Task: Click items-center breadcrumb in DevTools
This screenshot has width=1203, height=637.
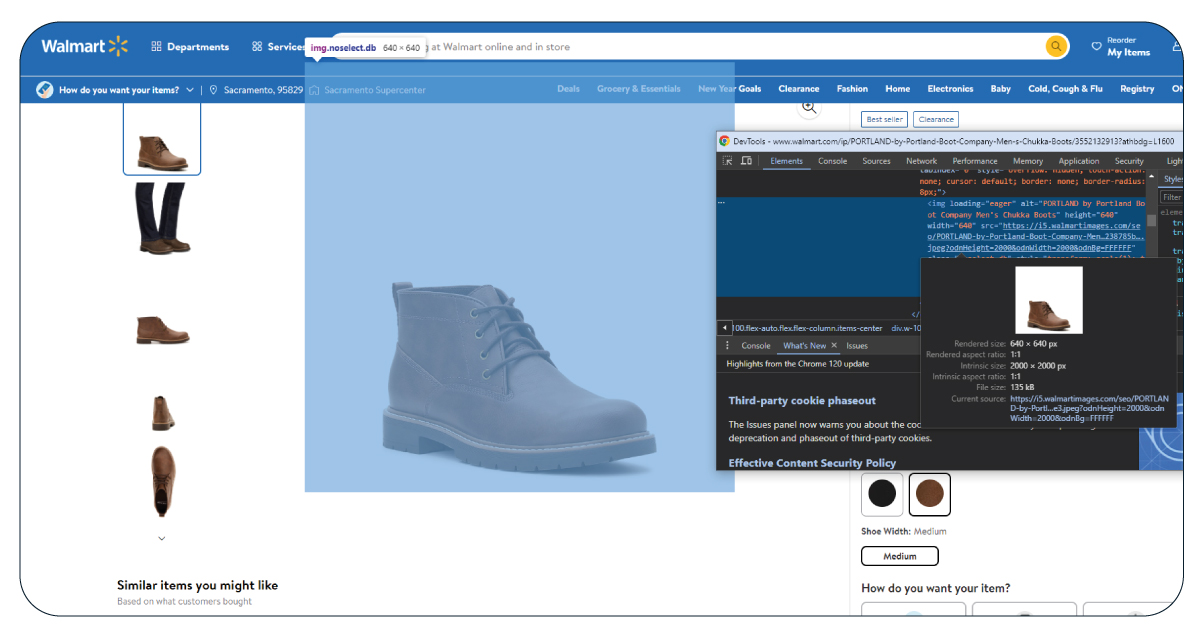Action: (808, 328)
